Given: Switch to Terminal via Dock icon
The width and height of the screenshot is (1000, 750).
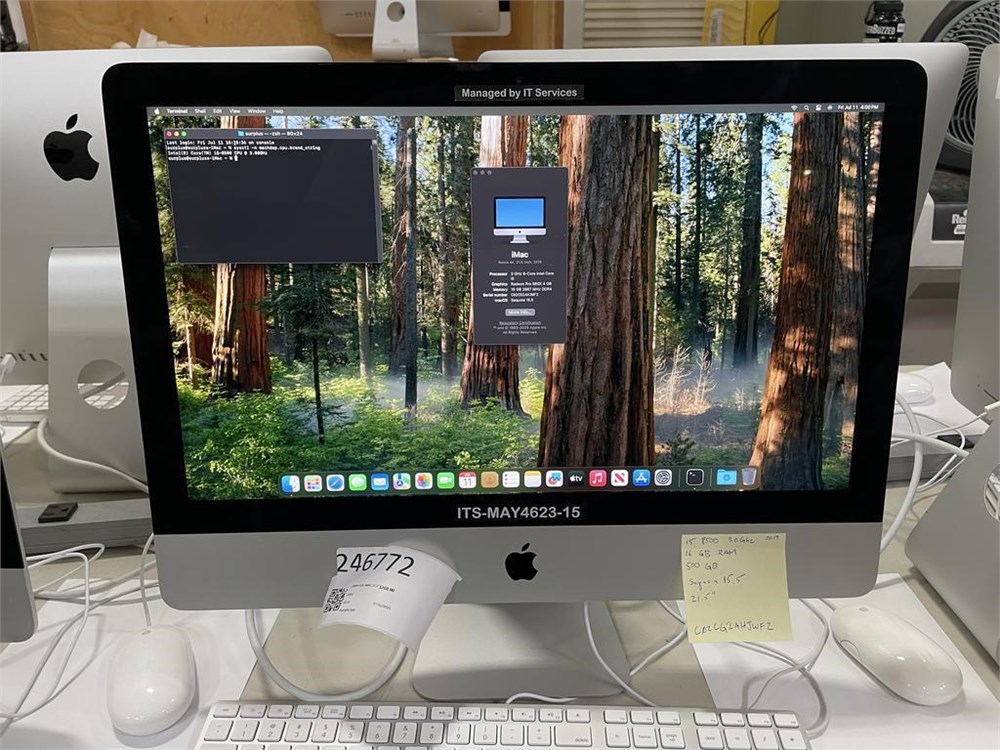Looking at the screenshot, I should coord(695,477).
